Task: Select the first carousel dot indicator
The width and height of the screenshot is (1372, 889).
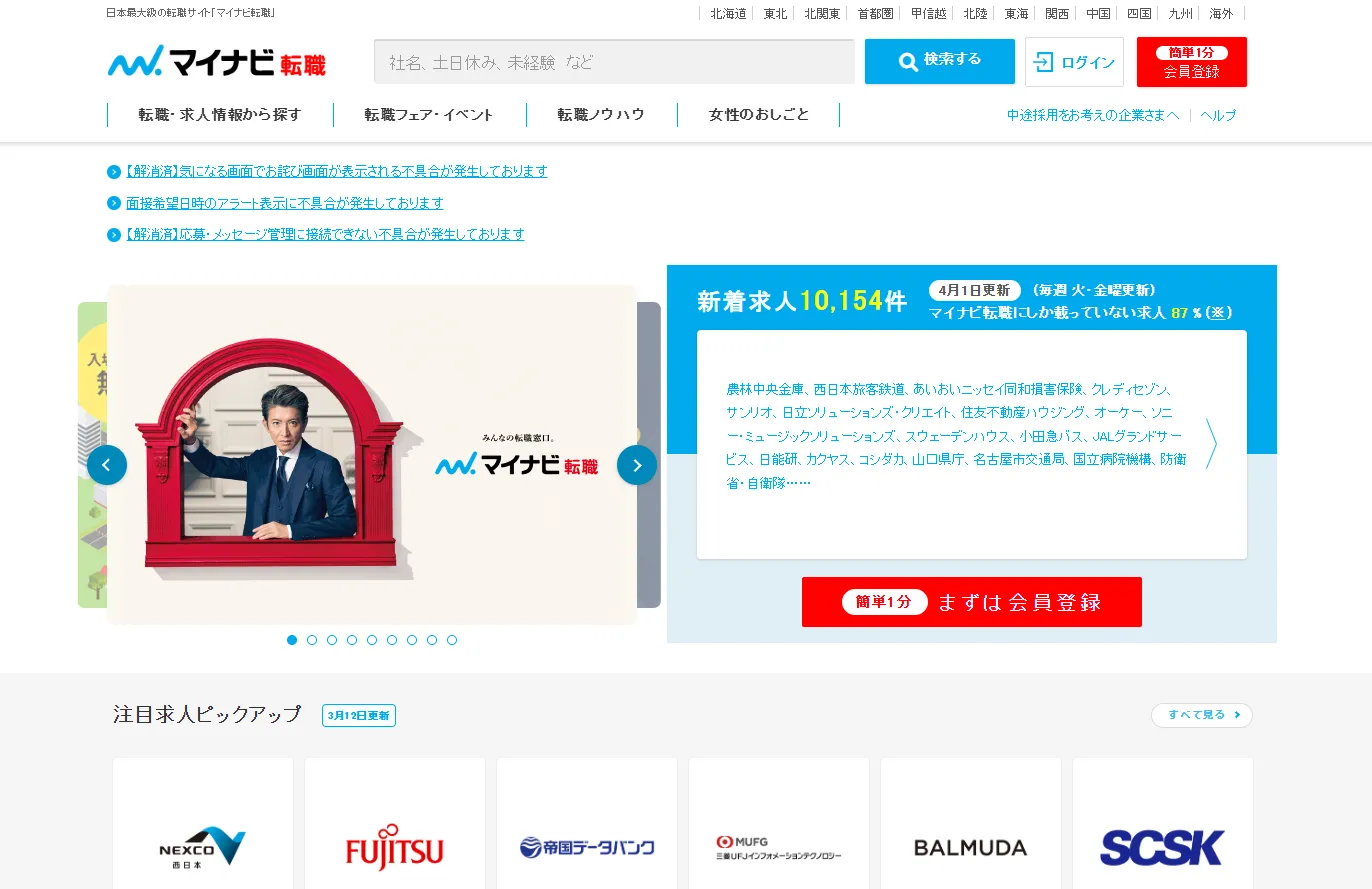Action: point(292,640)
